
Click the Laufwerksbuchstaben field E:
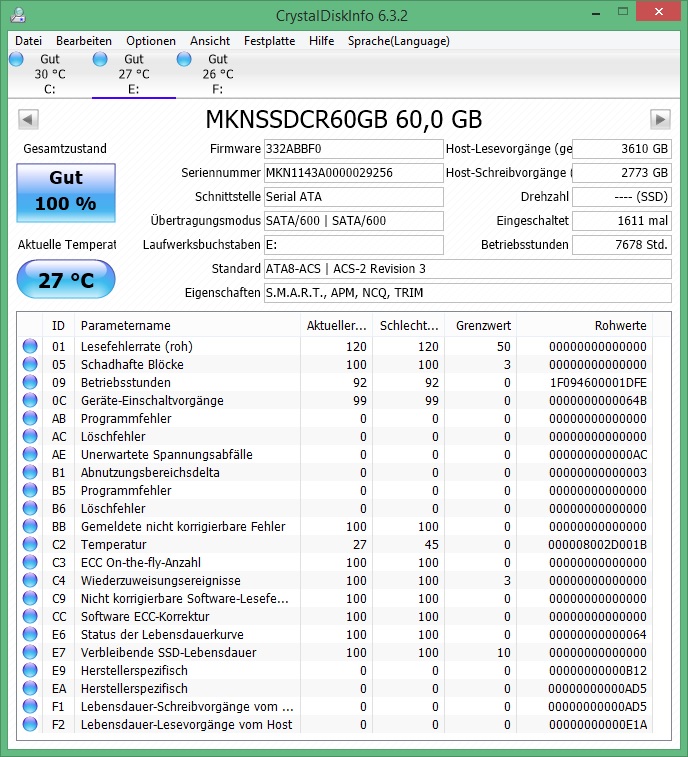coord(353,245)
